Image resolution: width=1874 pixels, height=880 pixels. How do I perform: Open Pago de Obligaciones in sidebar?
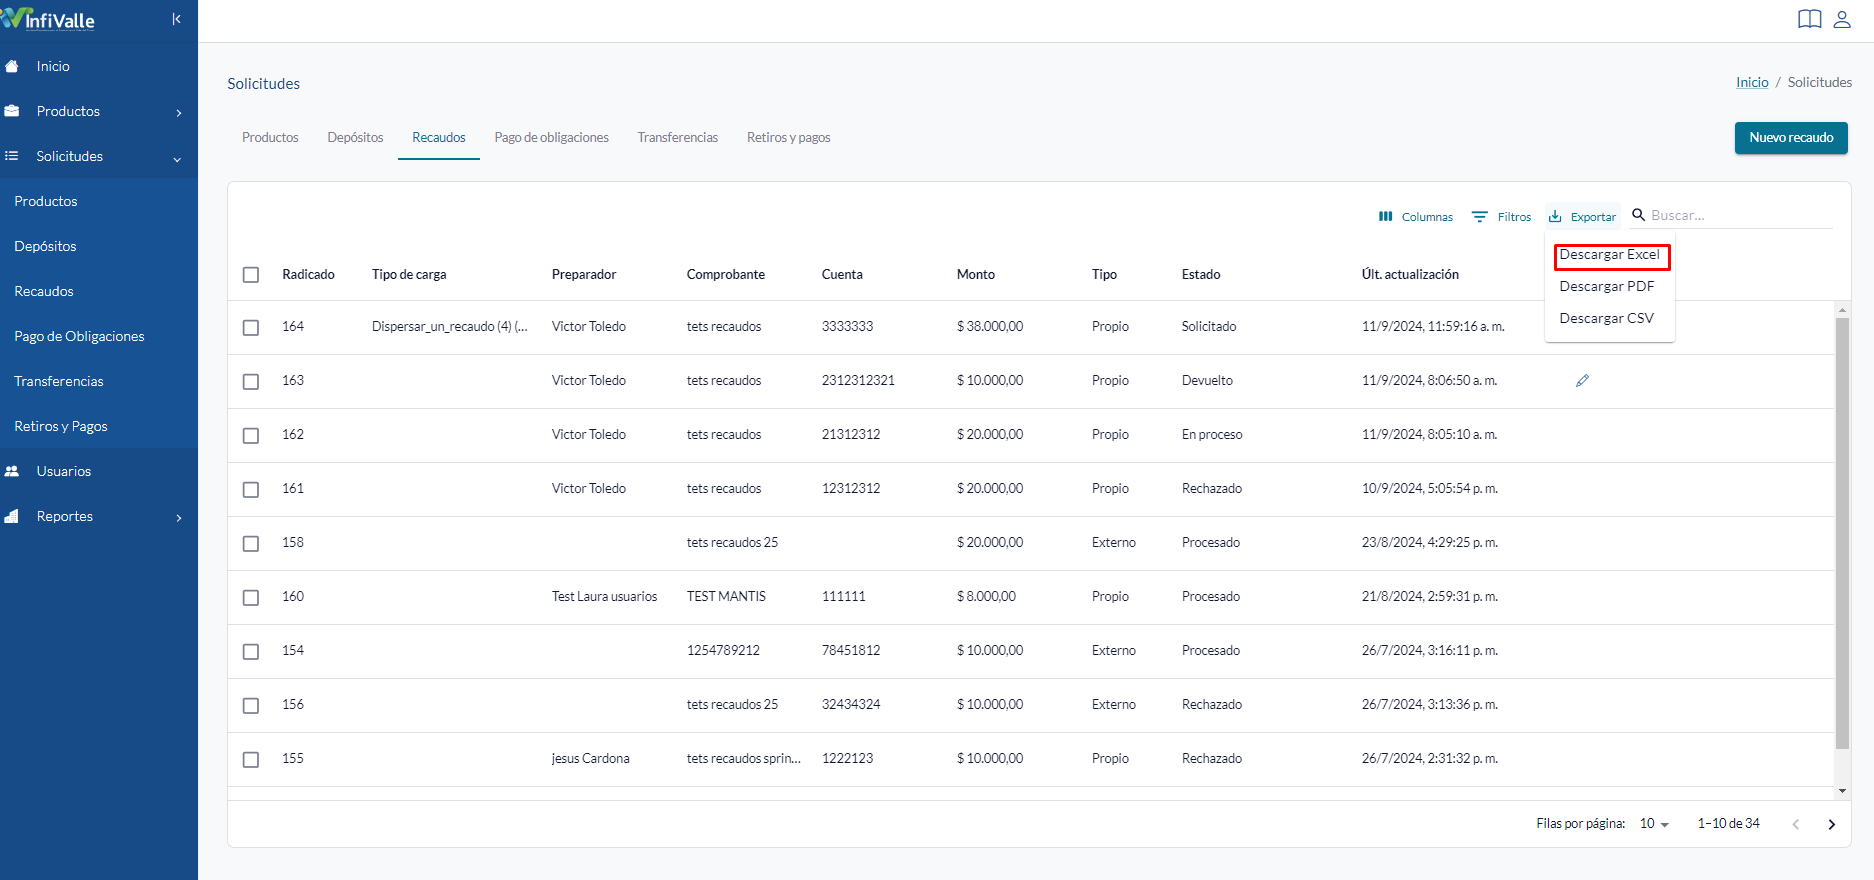(79, 336)
